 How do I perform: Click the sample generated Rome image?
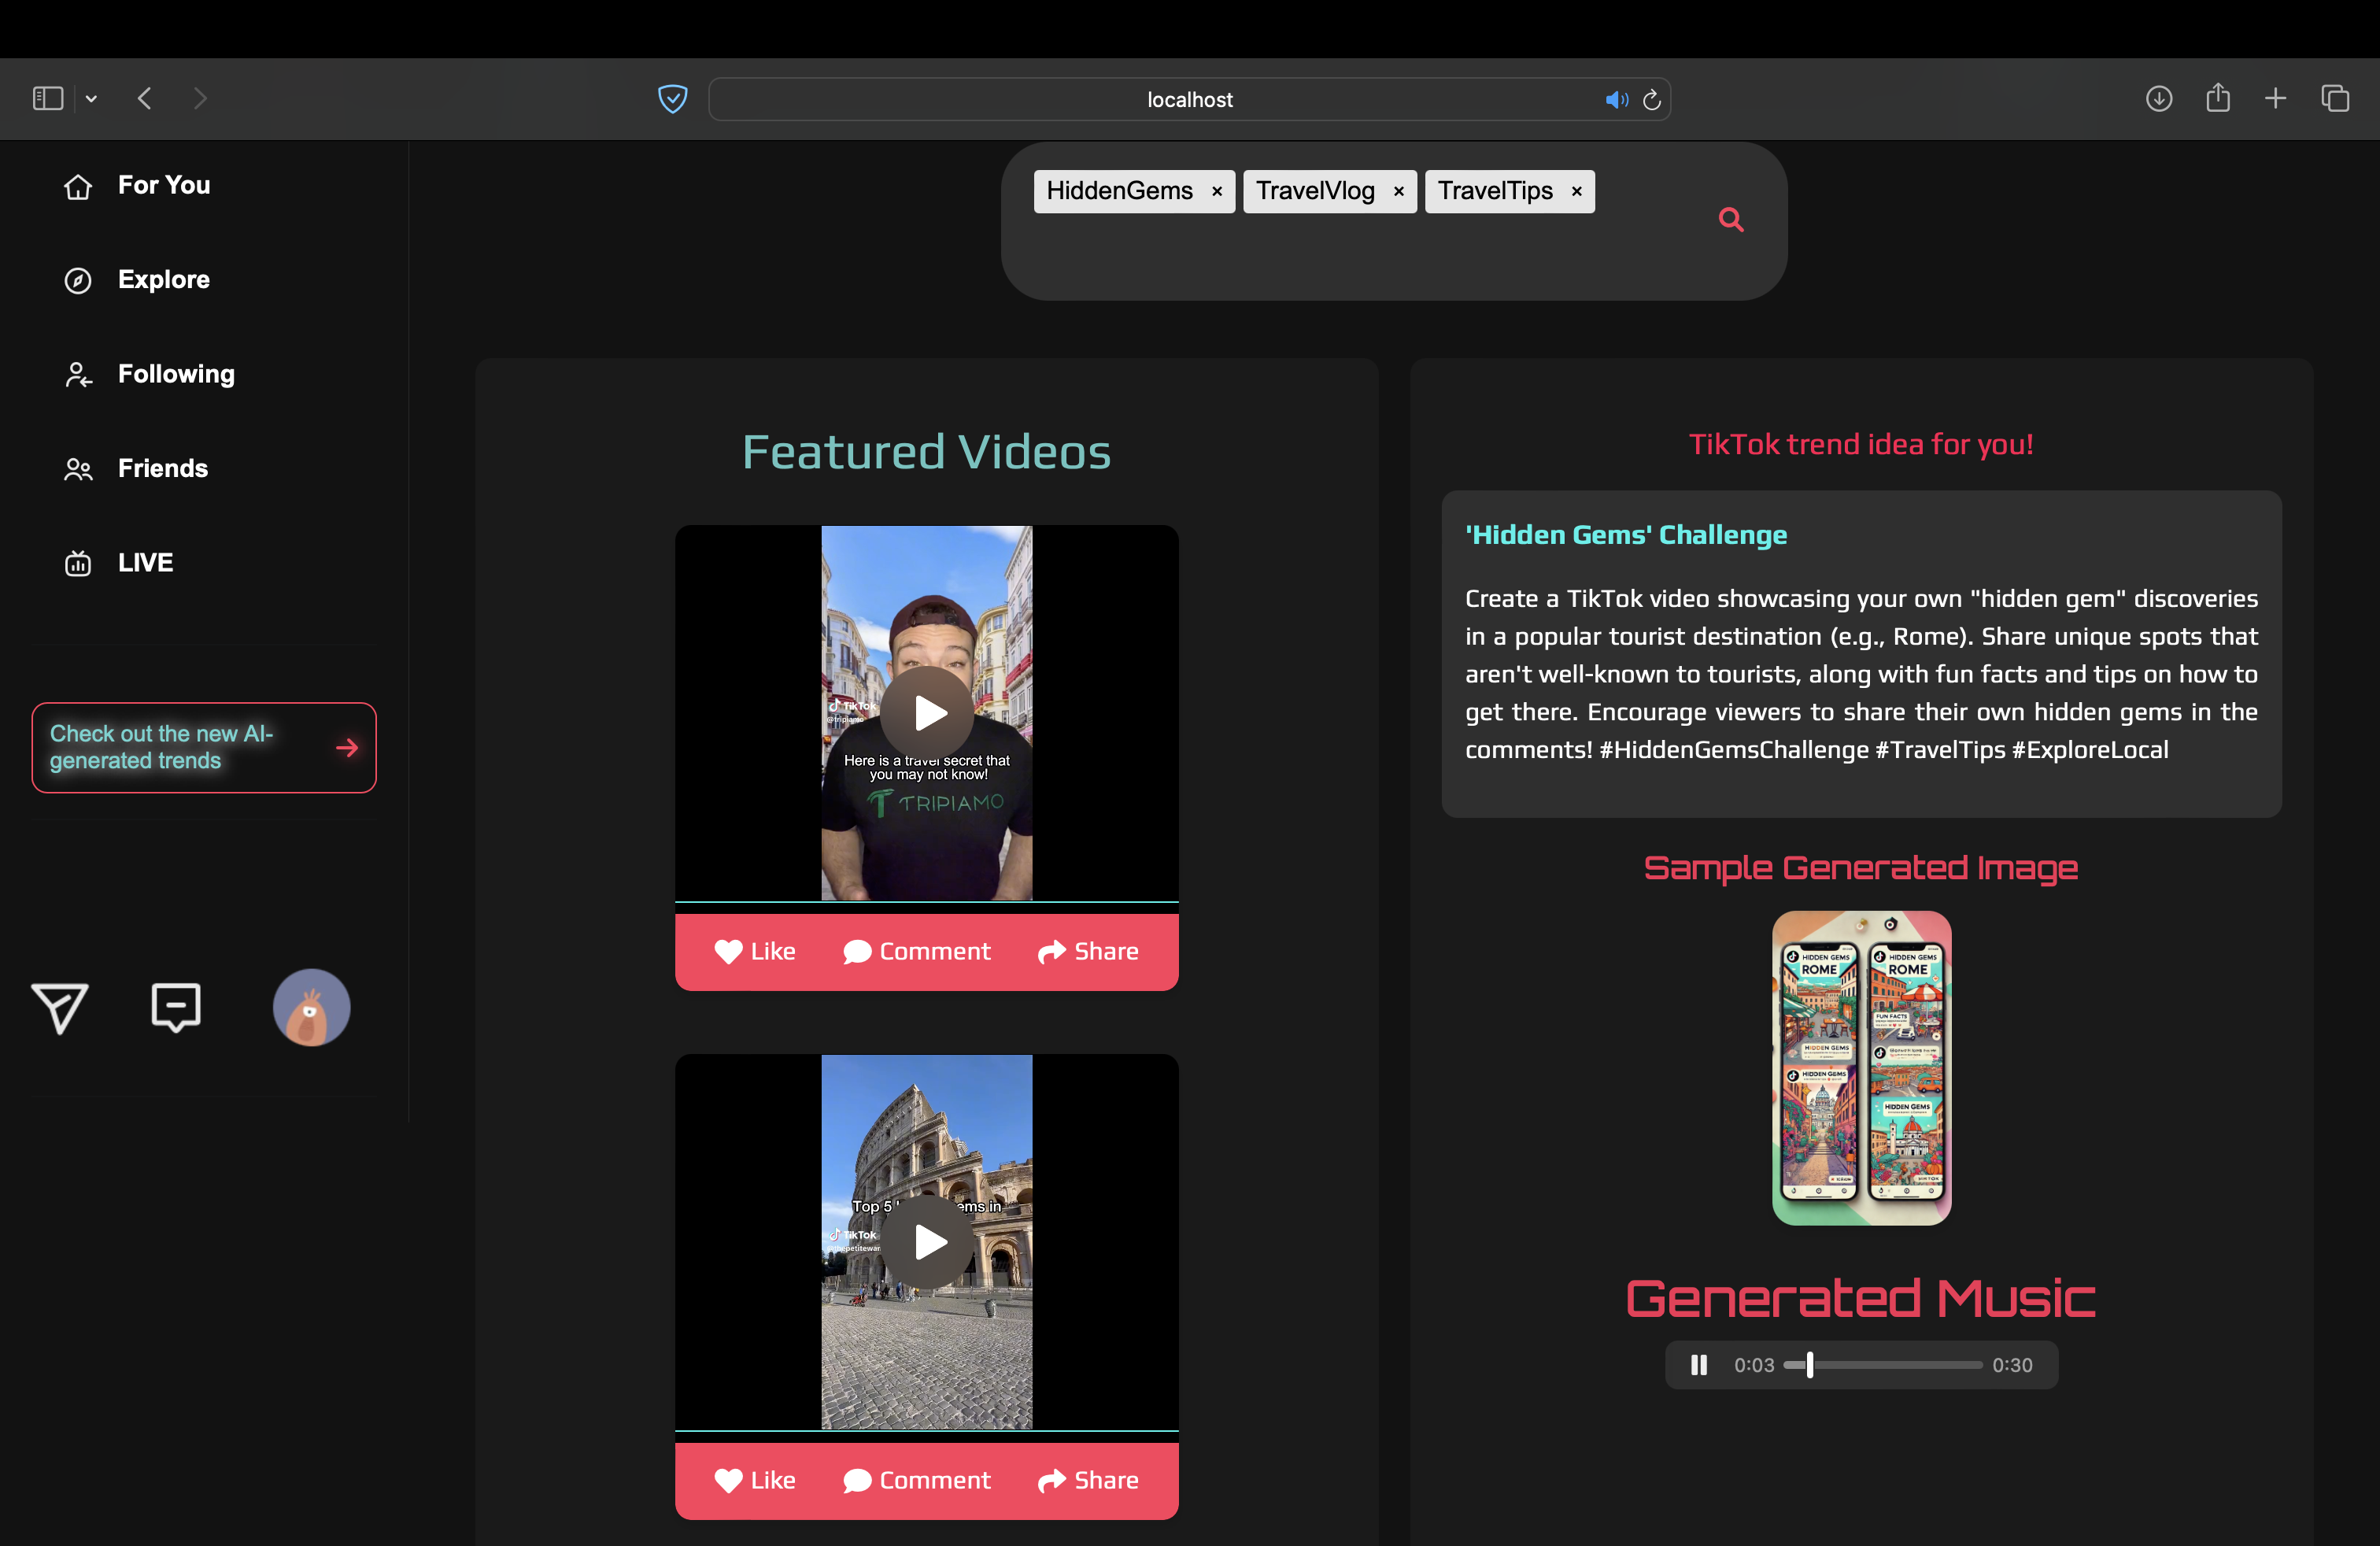pos(1861,1067)
